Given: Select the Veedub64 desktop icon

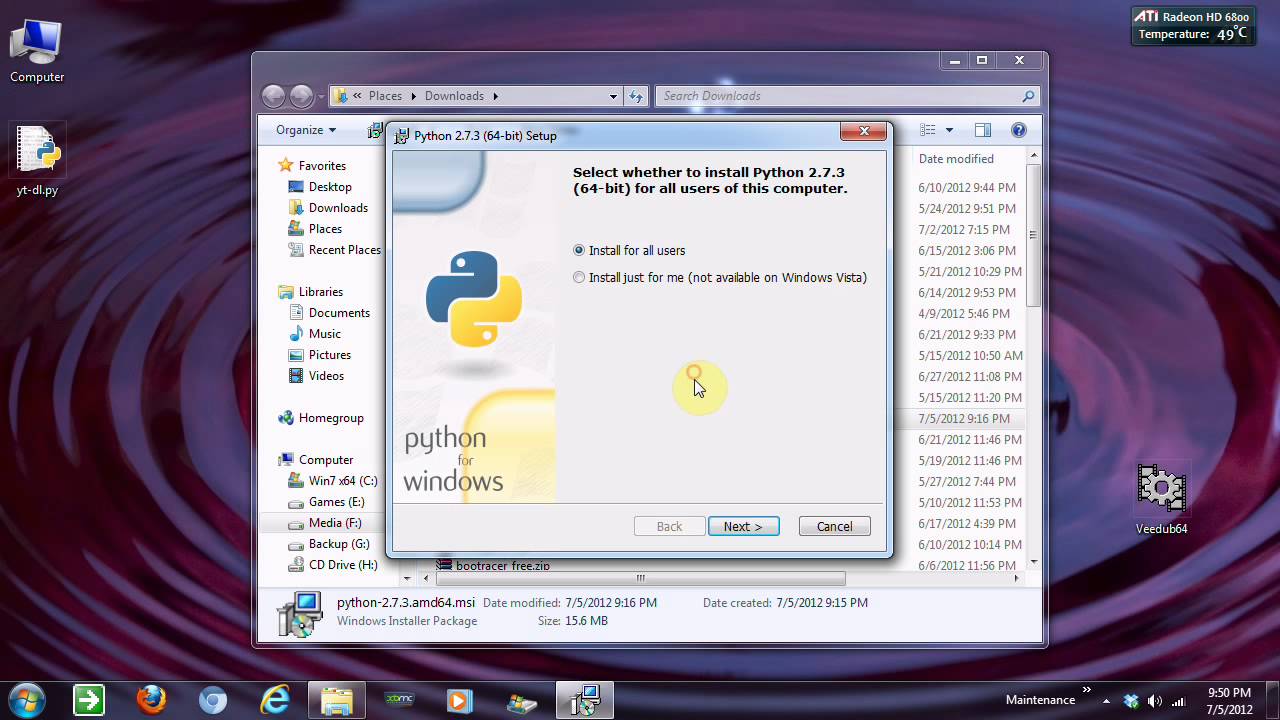Looking at the screenshot, I should point(1161,500).
